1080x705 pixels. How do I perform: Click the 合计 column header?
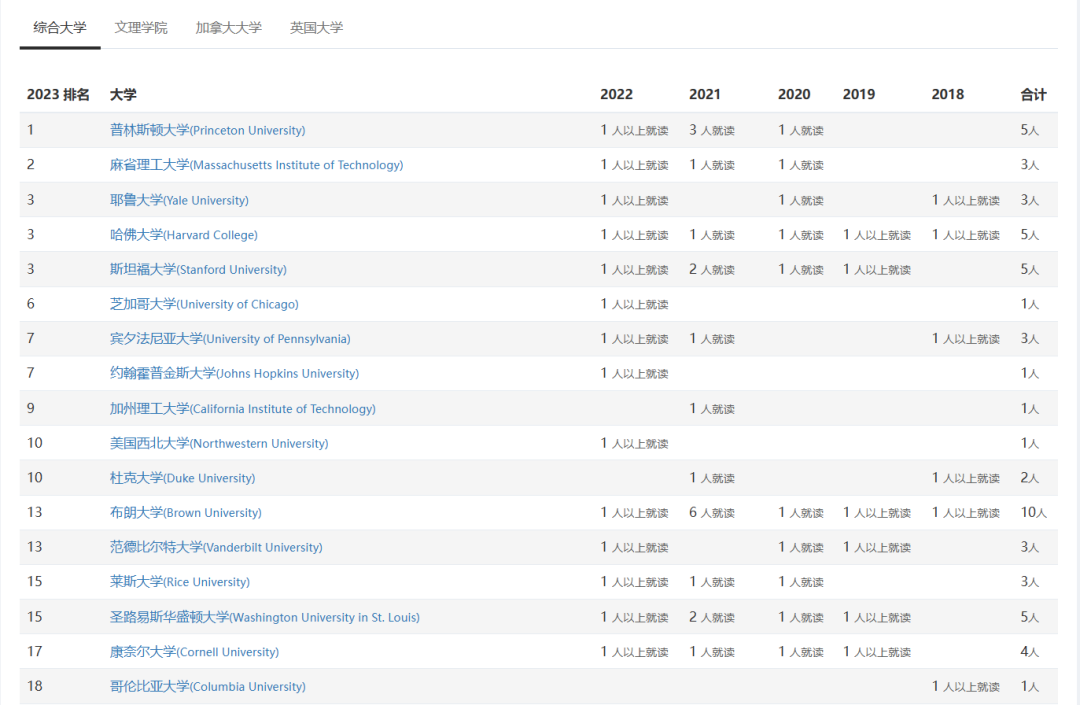point(1034,94)
